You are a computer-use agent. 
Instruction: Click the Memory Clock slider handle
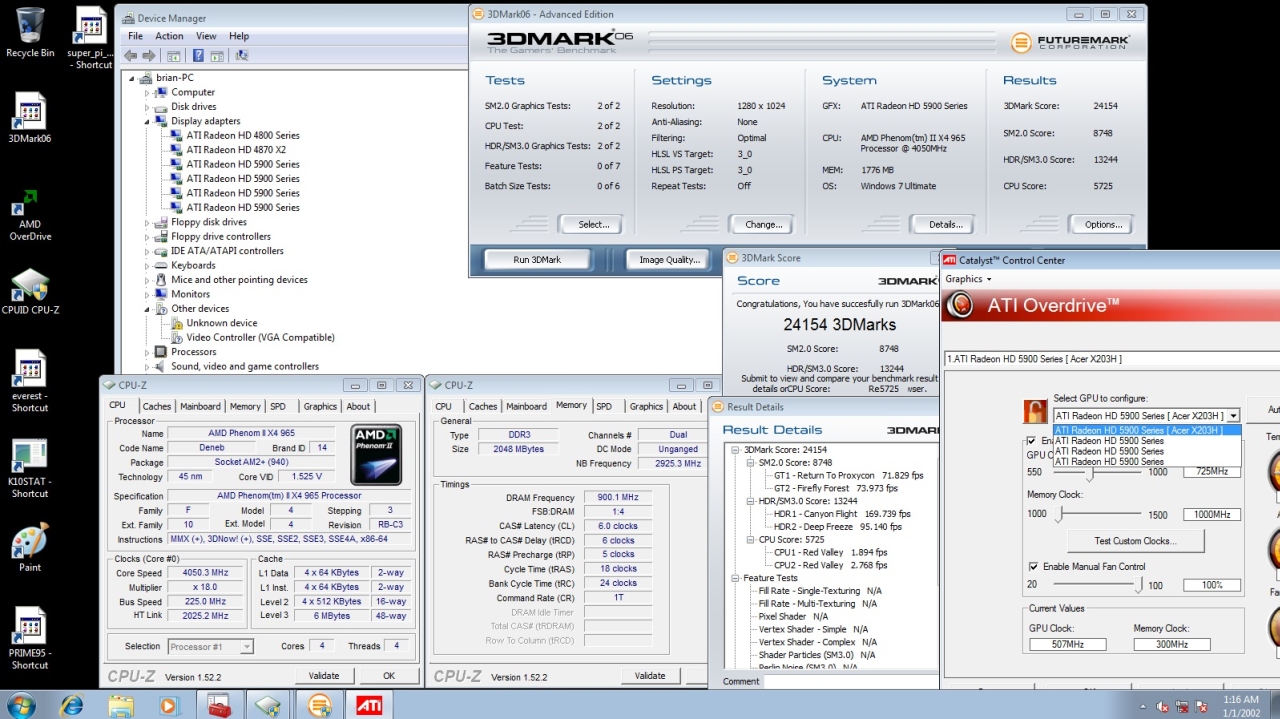click(1061, 514)
